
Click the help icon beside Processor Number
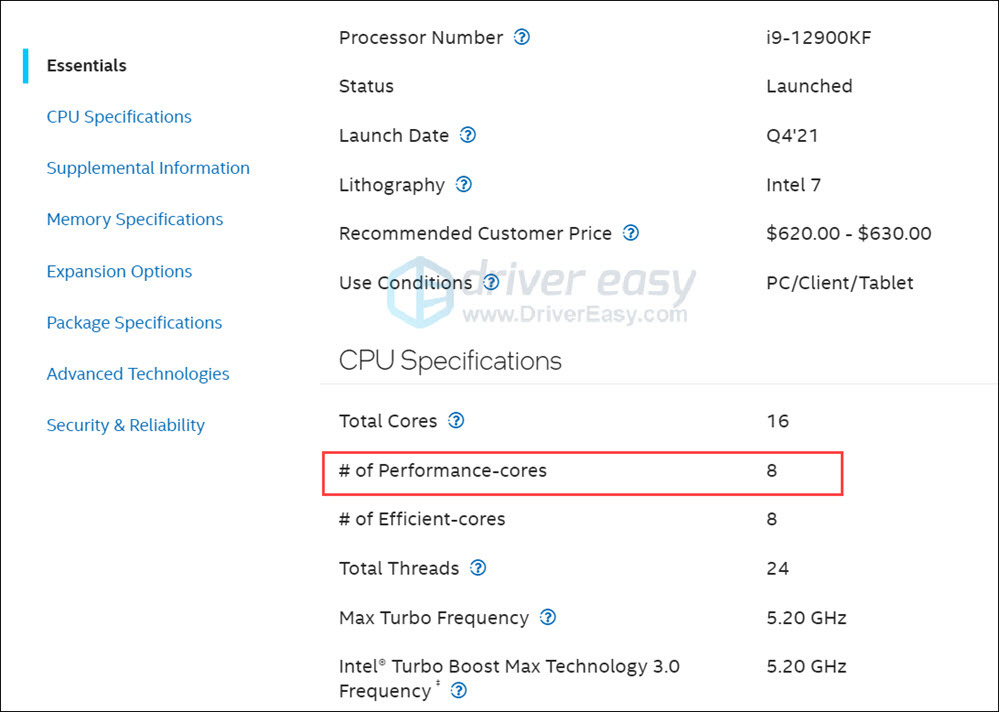coord(521,37)
